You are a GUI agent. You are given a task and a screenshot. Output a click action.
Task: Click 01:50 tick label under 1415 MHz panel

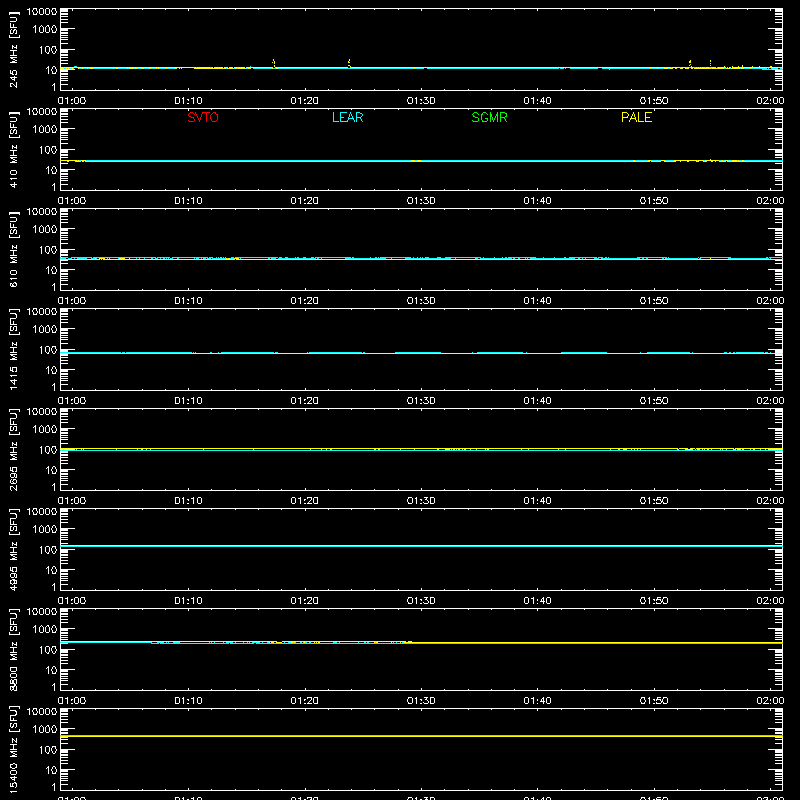pos(654,401)
